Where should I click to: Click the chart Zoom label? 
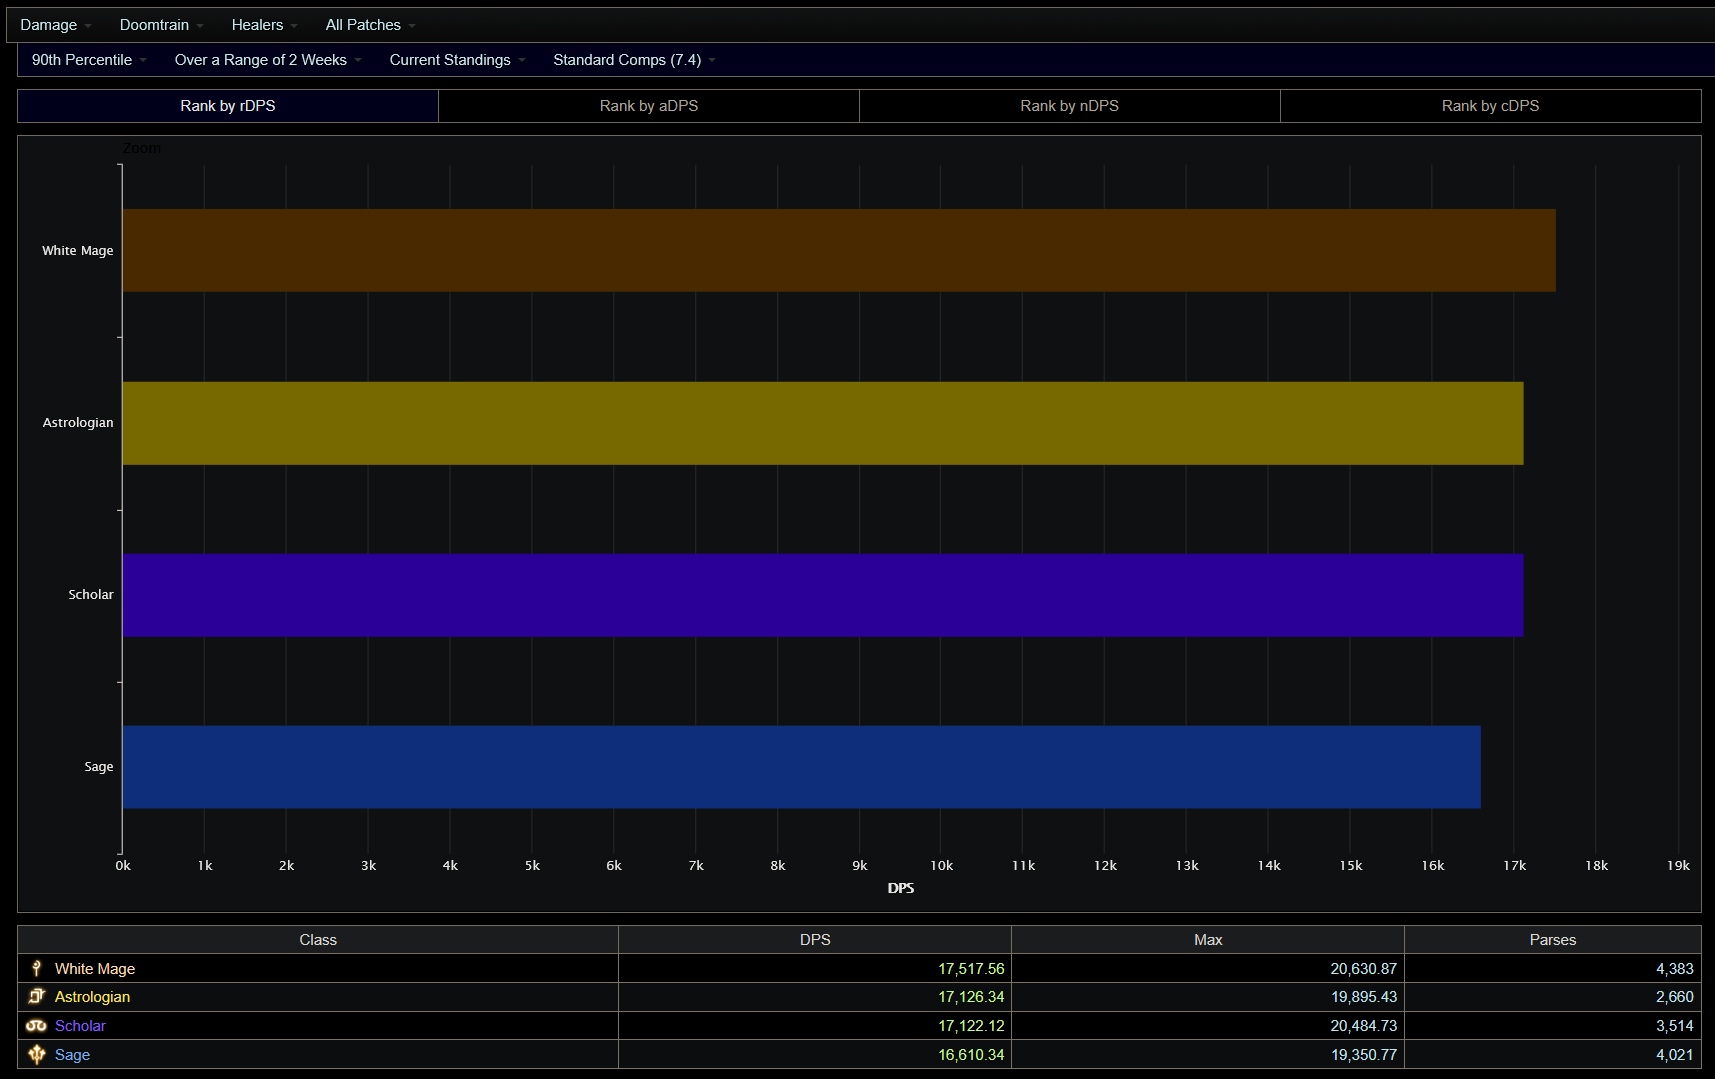pyautogui.click(x=142, y=148)
